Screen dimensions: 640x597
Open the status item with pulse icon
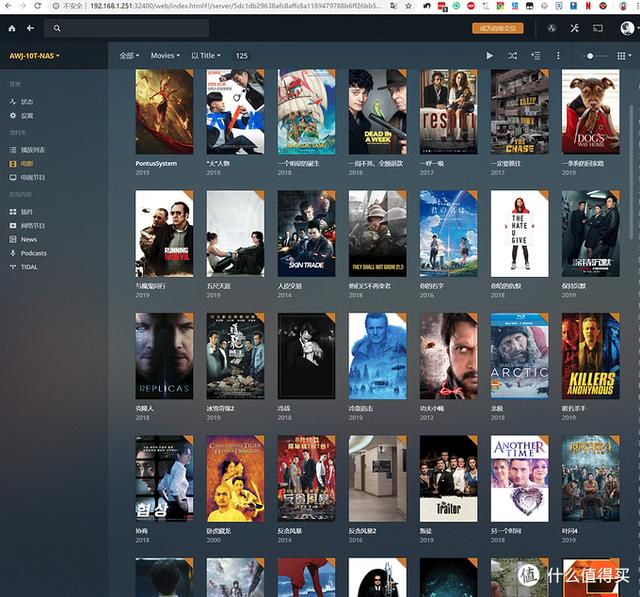[21, 102]
